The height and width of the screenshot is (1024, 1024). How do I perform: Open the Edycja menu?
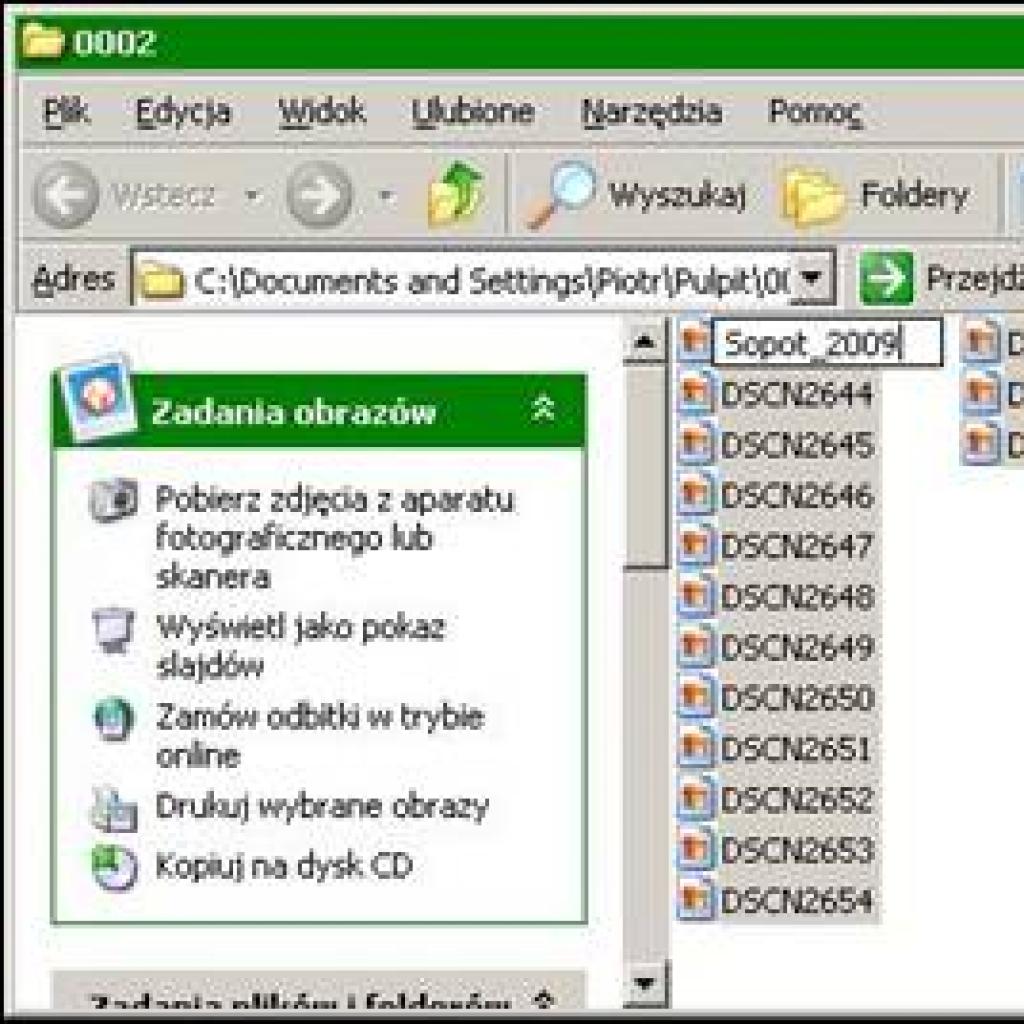(x=184, y=112)
